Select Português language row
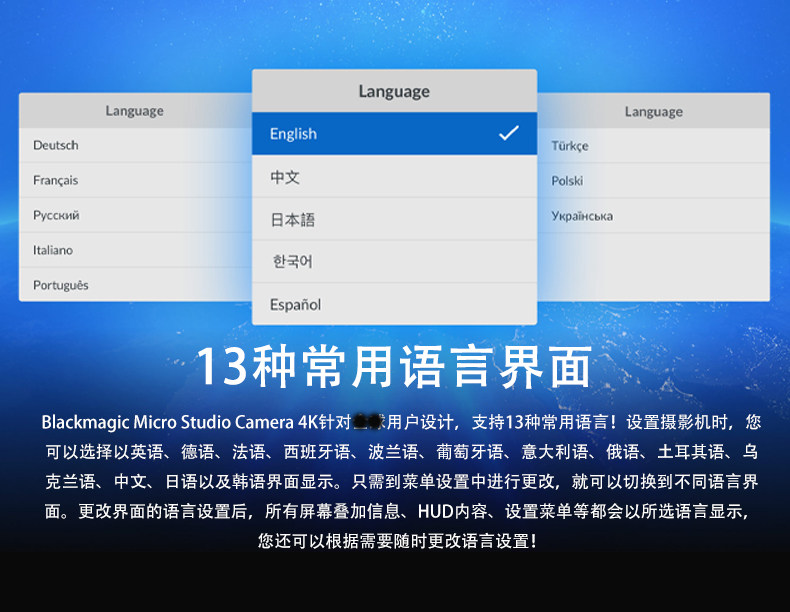This screenshot has width=790, height=612. [136, 285]
